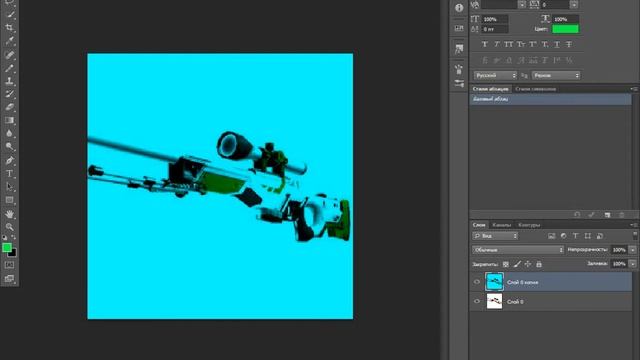Select the Horizontal Type tool

coord(9,173)
